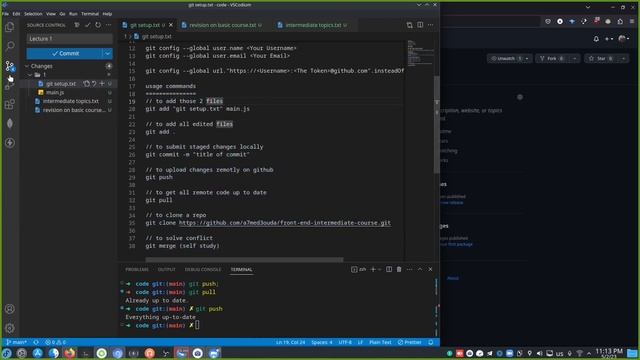The width and height of the screenshot is (640, 360).
Task: Collapse the Changes section
Action: pos(27,66)
